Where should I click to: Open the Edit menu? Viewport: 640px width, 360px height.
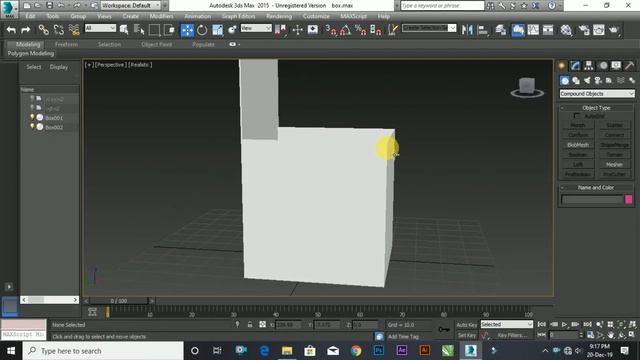point(30,16)
